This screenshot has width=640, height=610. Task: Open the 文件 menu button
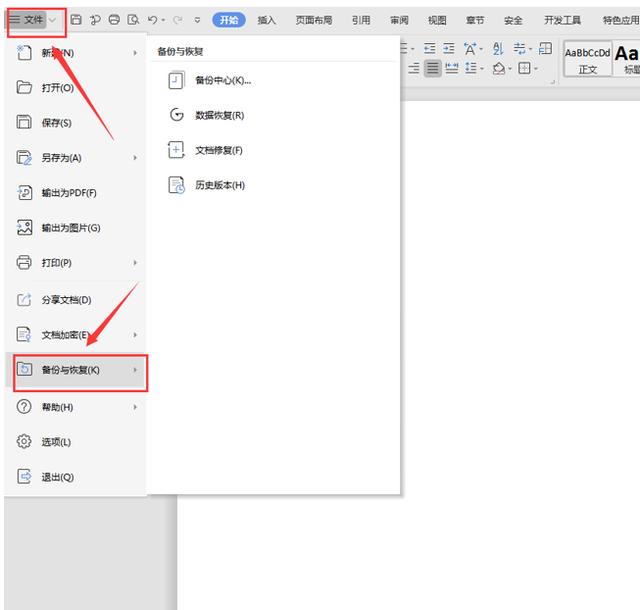27,20
